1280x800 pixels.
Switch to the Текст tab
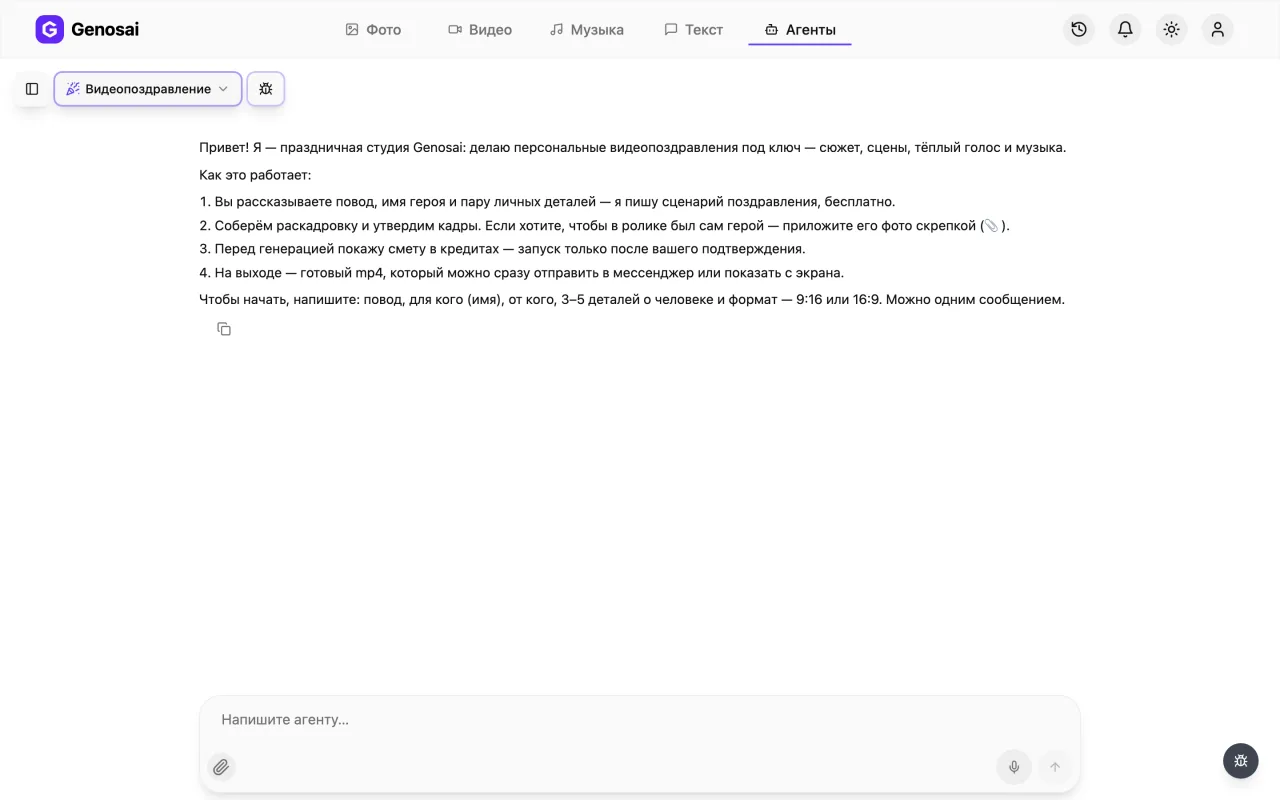coord(693,30)
